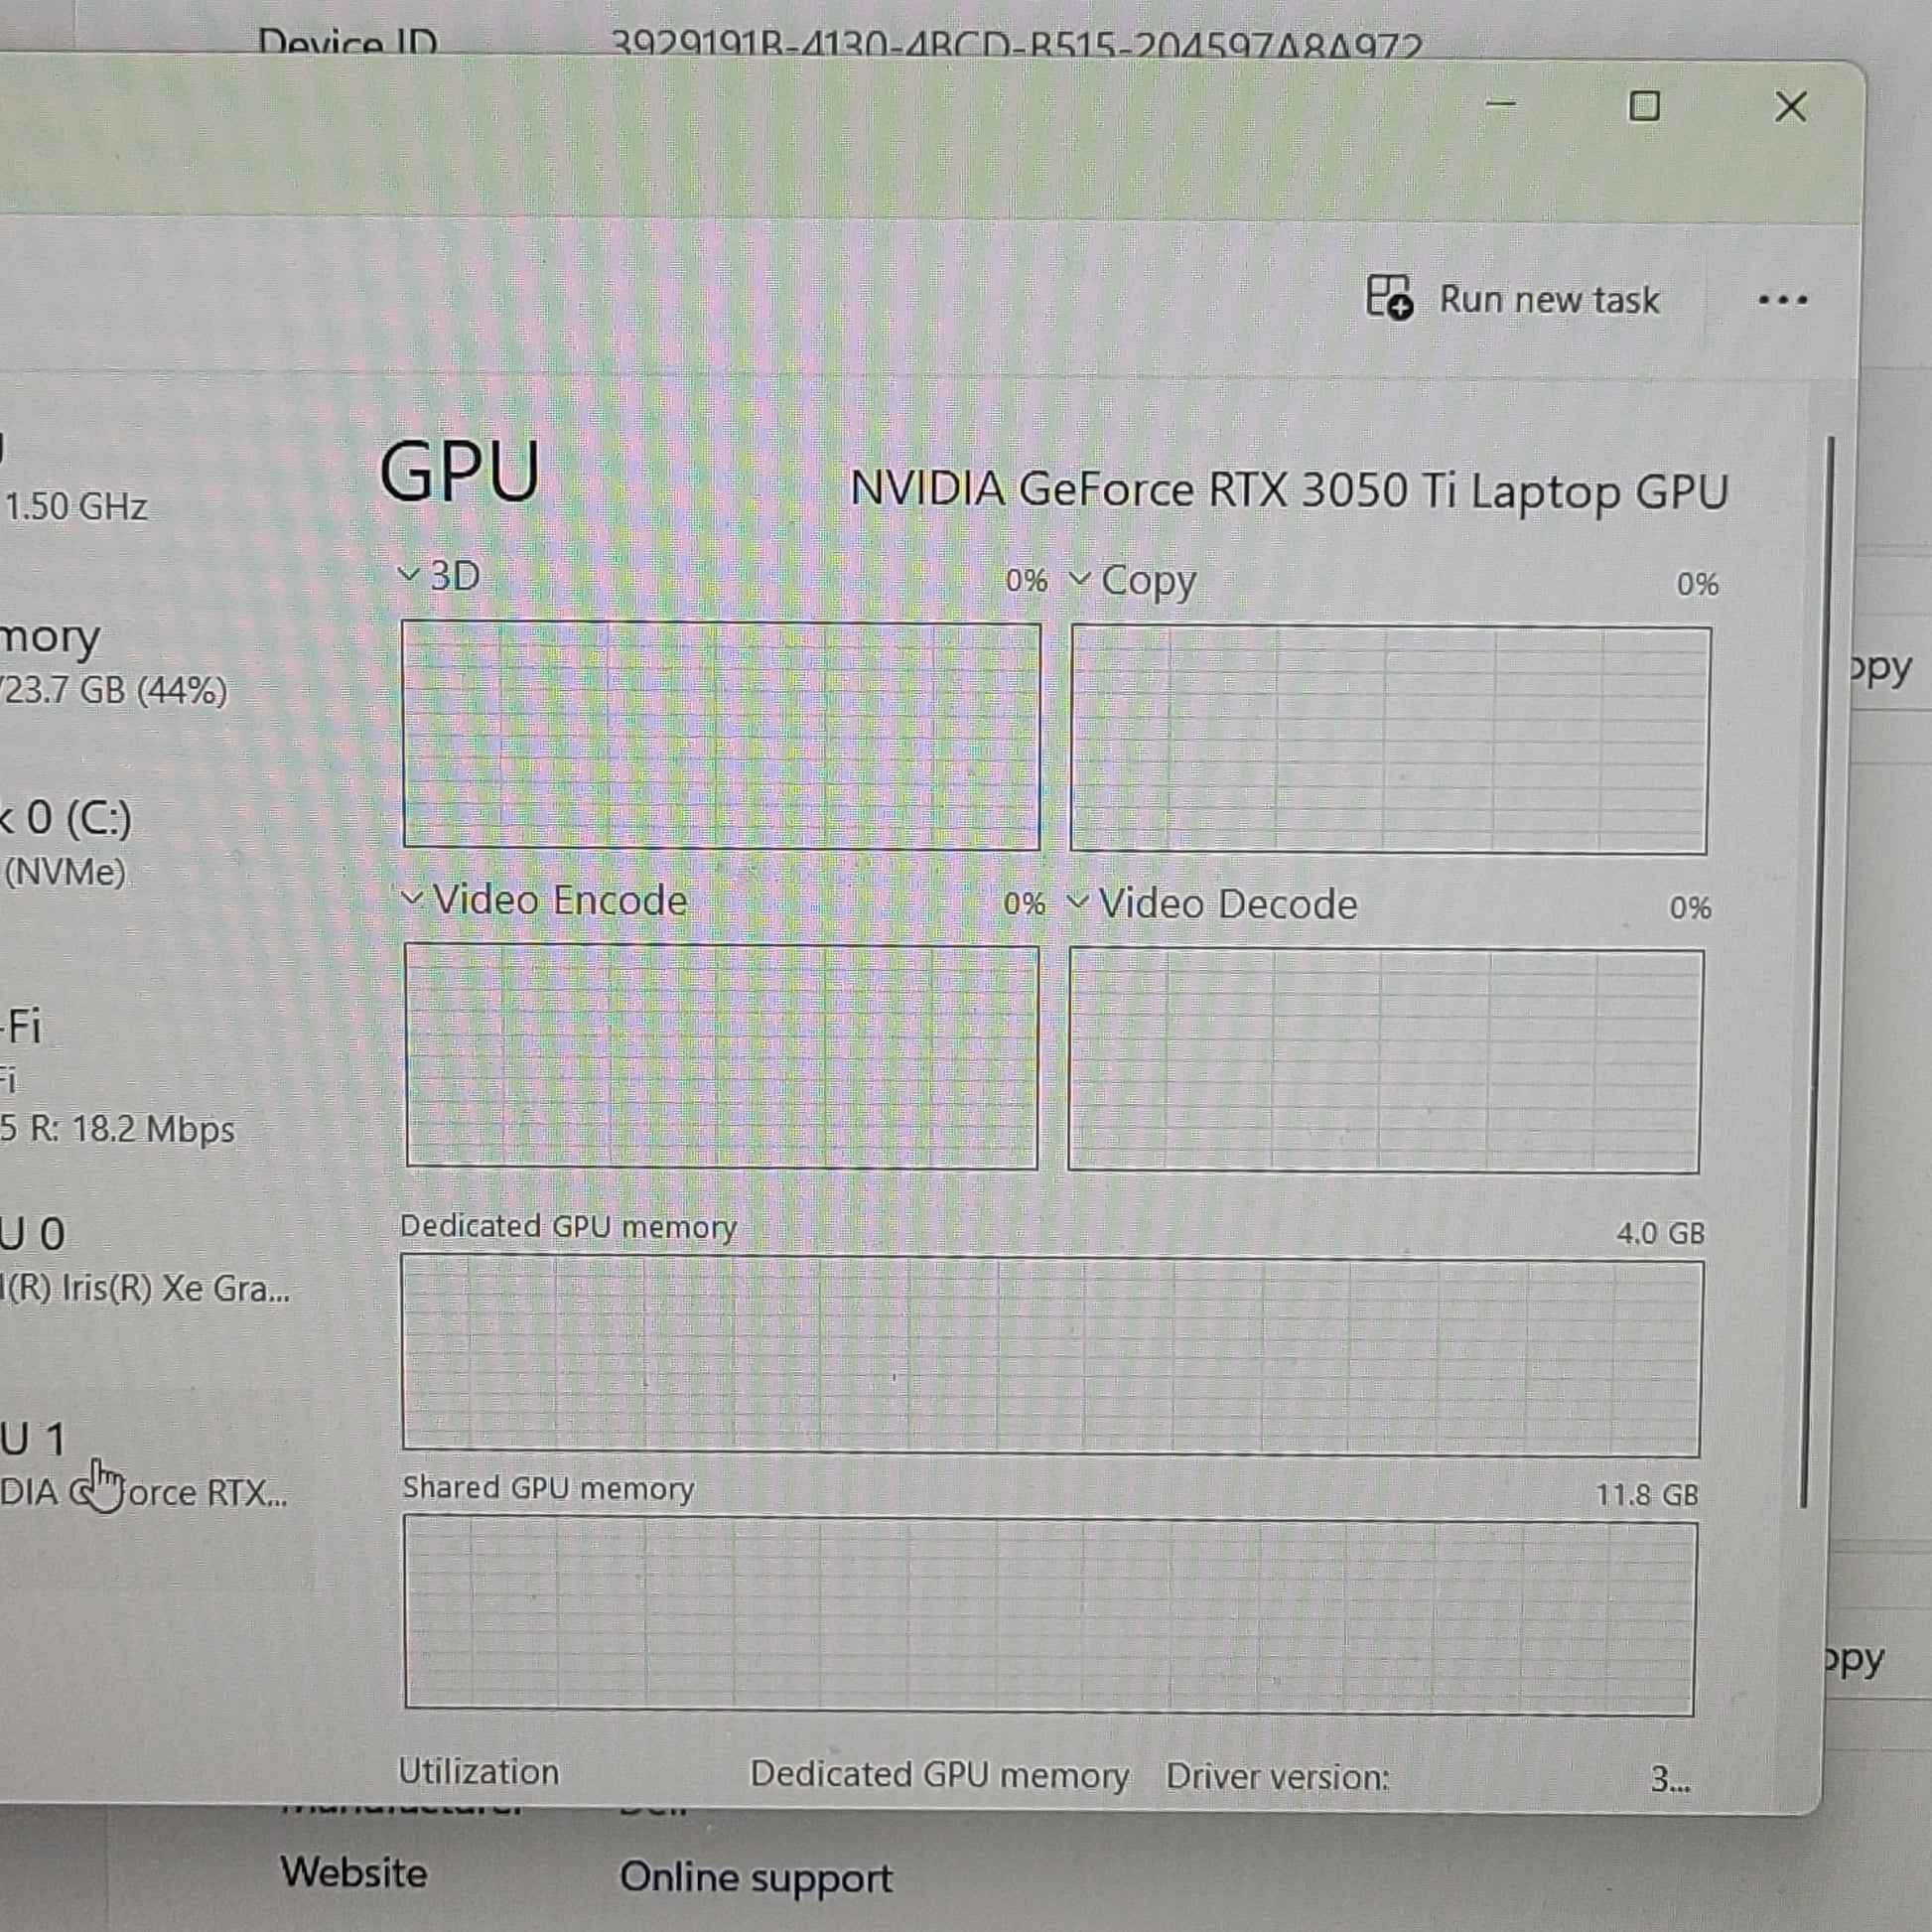Click the Device ID value in background window
Viewport: 1932px width, 1932px height.
point(1016,44)
